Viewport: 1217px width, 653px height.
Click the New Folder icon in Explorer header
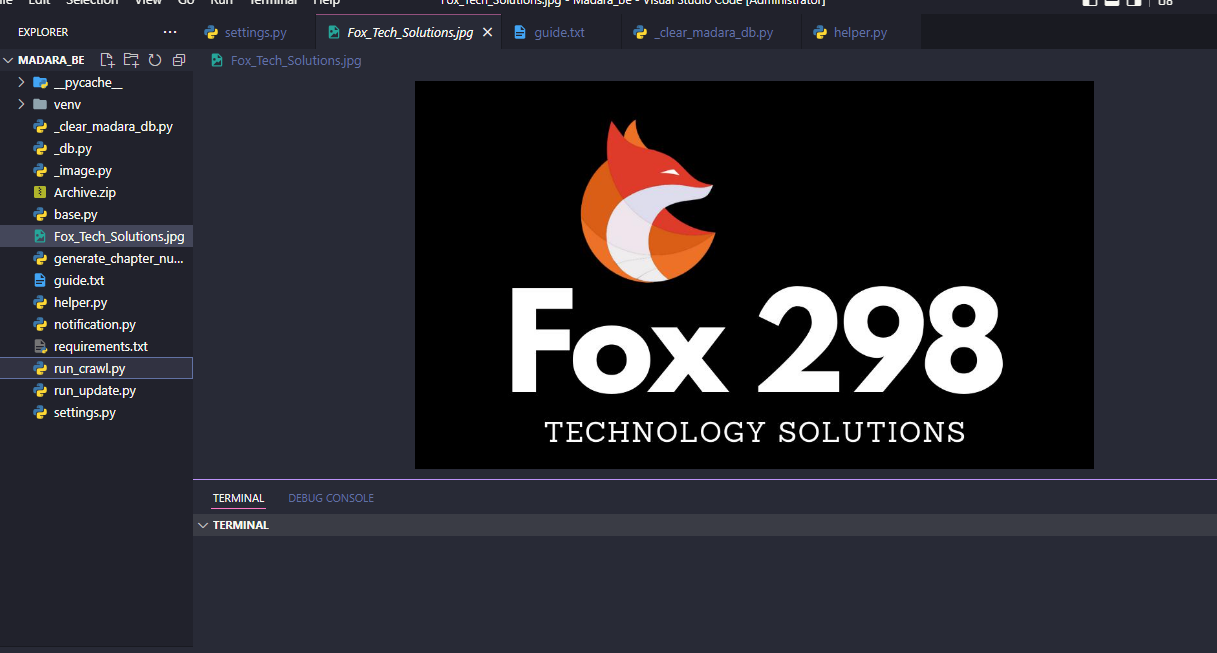click(131, 60)
